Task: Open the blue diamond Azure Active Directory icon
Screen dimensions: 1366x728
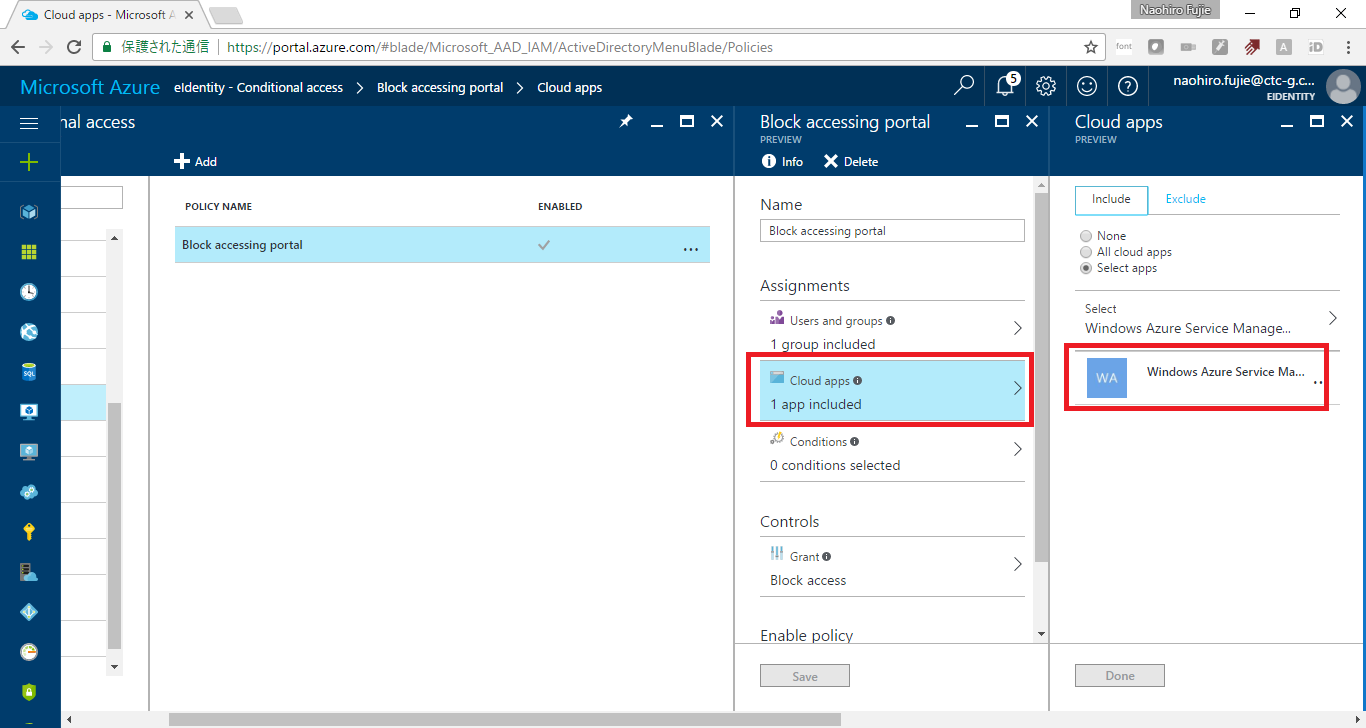Action: click(29, 612)
